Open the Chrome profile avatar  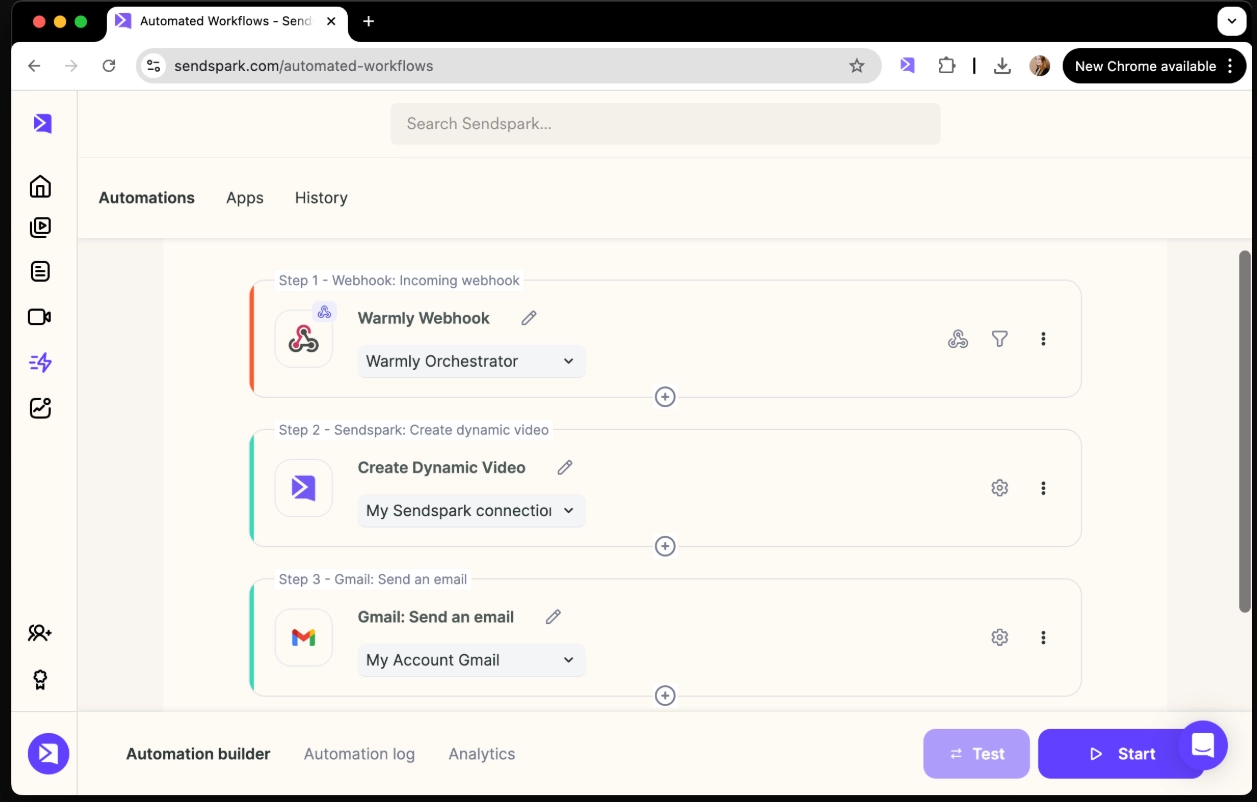[1040, 66]
